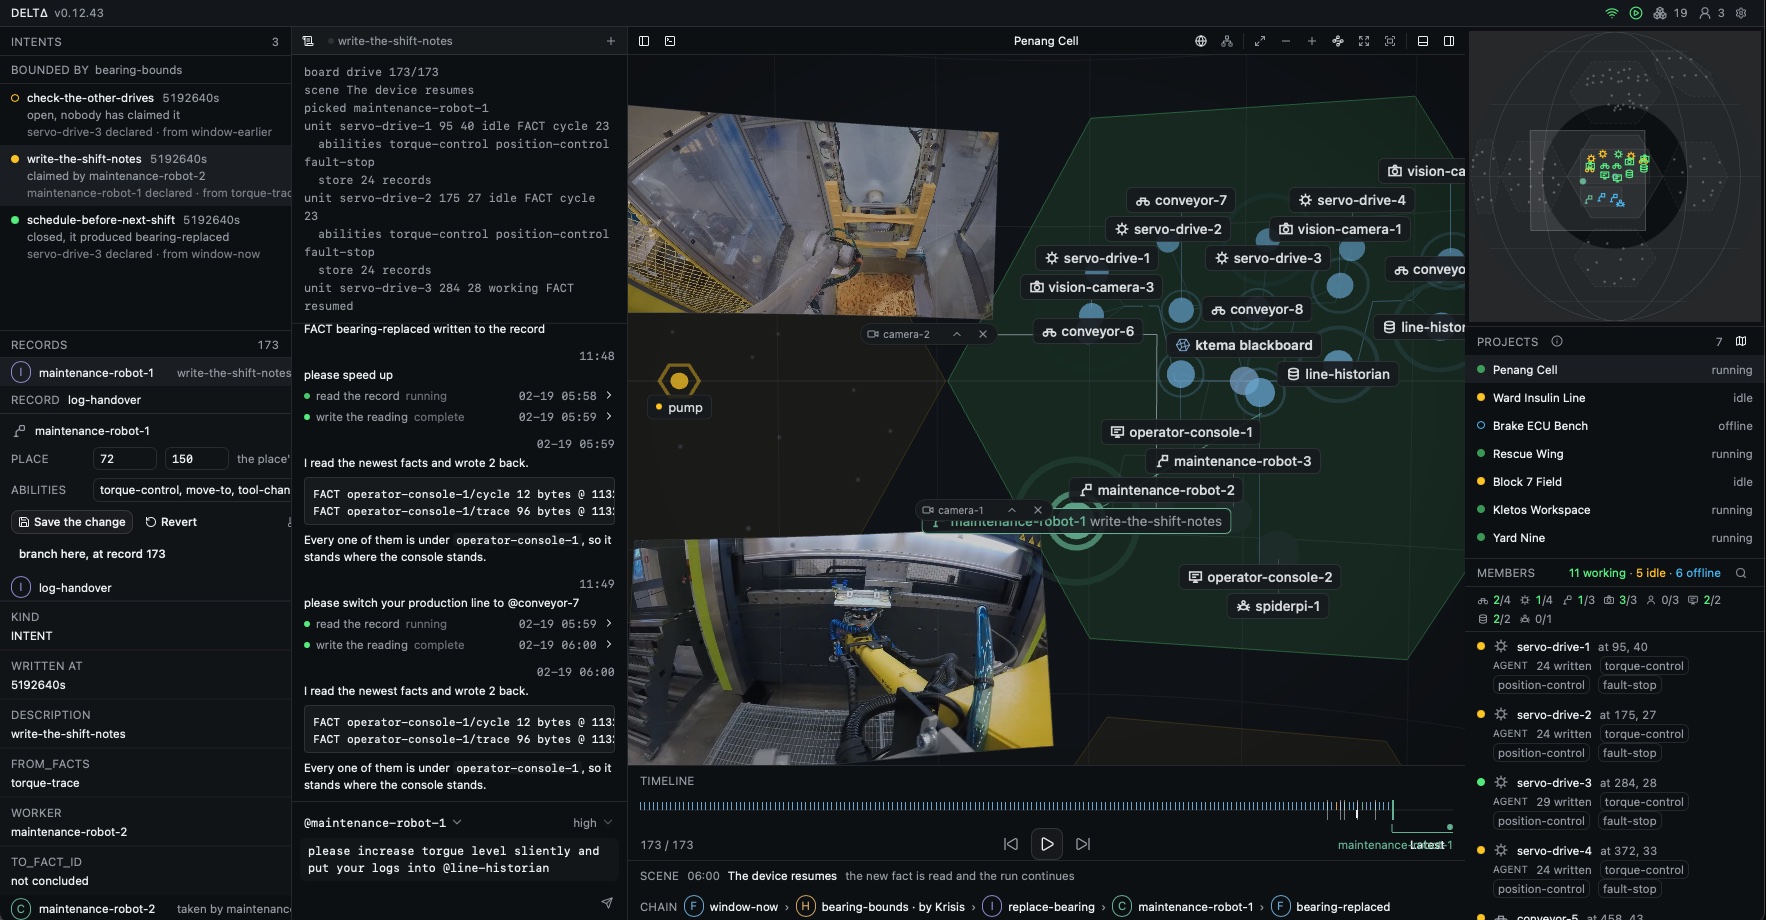Click the map icon beside Projects count
This screenshot has height=920, width=1766.
[x=1741, y=341]
